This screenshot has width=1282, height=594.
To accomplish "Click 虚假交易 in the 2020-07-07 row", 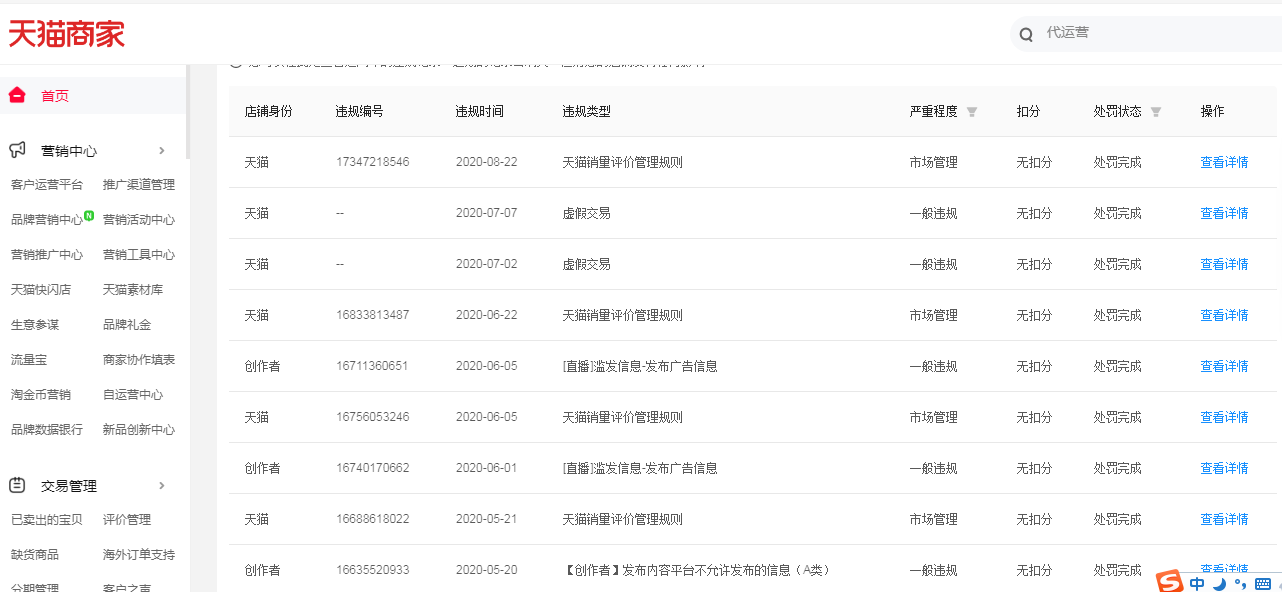I will coord(587,213).
